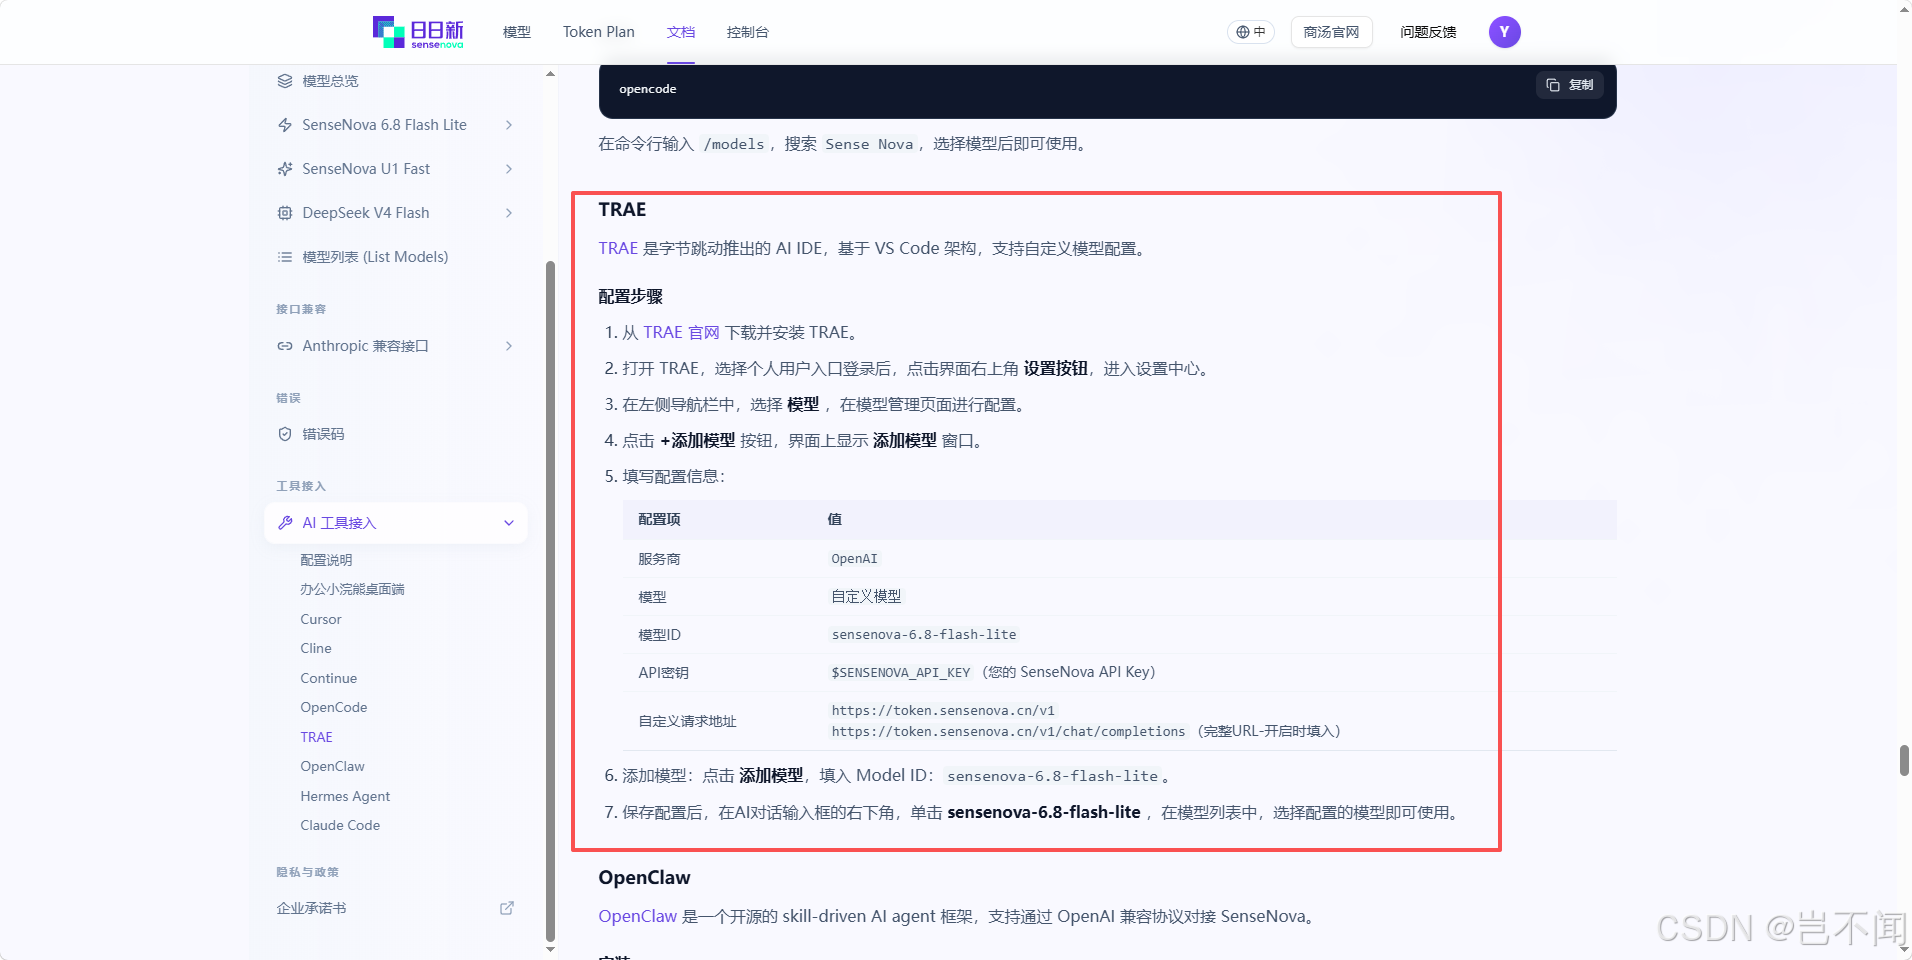Click shield icon beside 错误码
1912x960 pixels.
click(285, 434)
